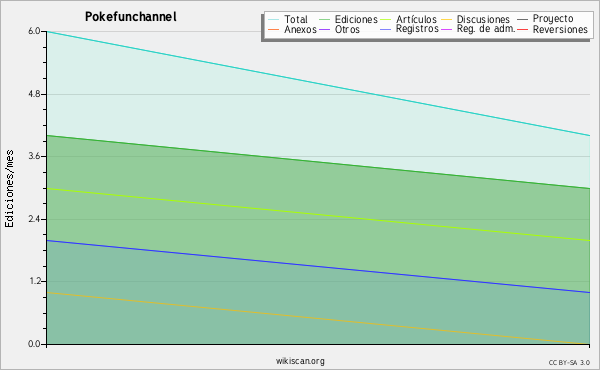The image size is (600, 370).
Task: Click the Reversiones legend label
Action: coord(560,29)
